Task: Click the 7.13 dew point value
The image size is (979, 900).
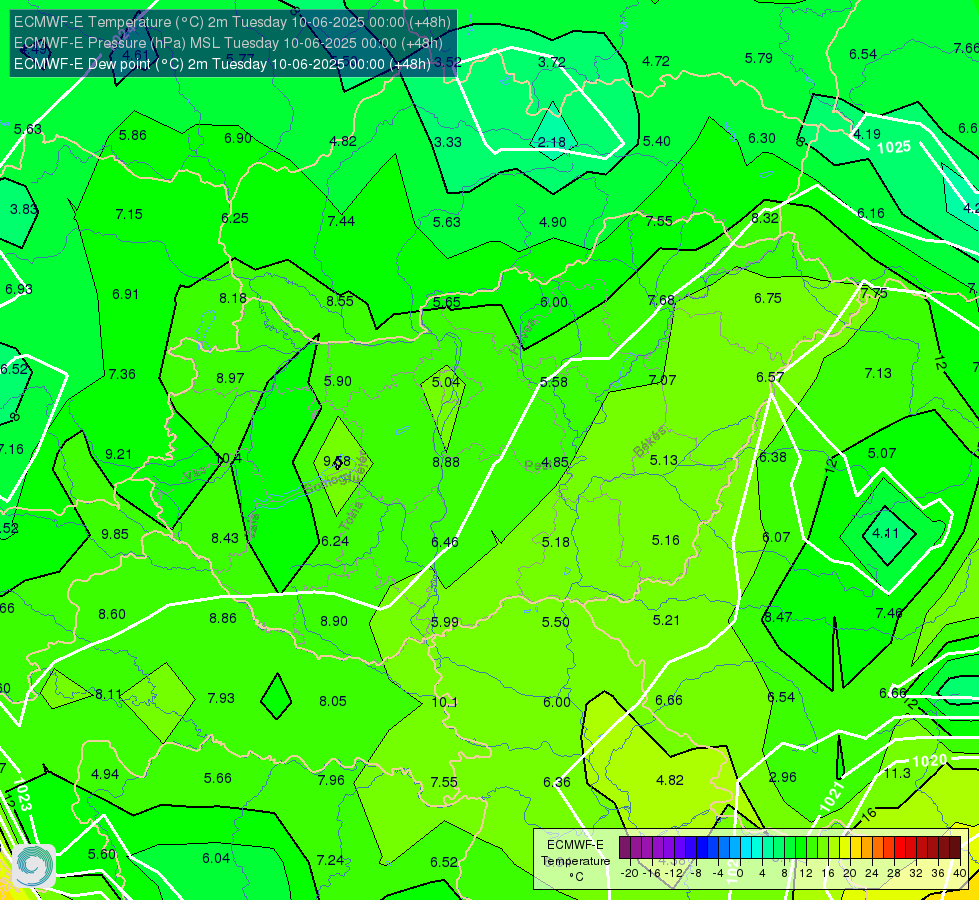Action: [878, 373]
